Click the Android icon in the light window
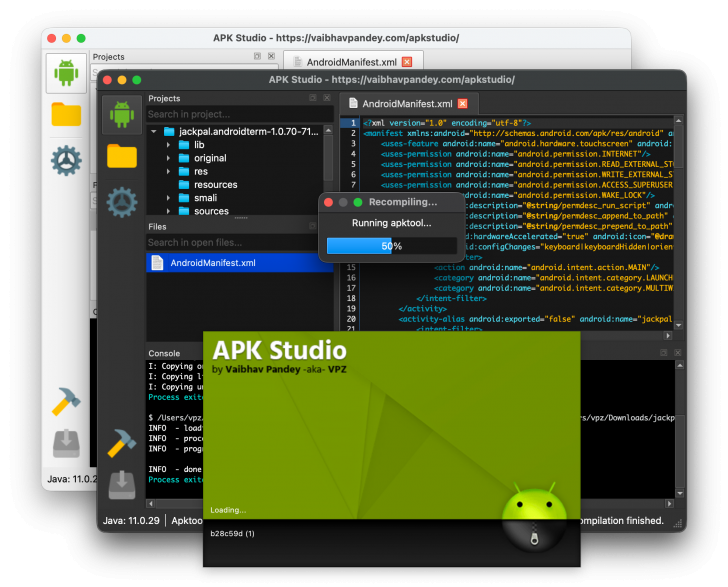The image size is (728, 587). (66, 73)
